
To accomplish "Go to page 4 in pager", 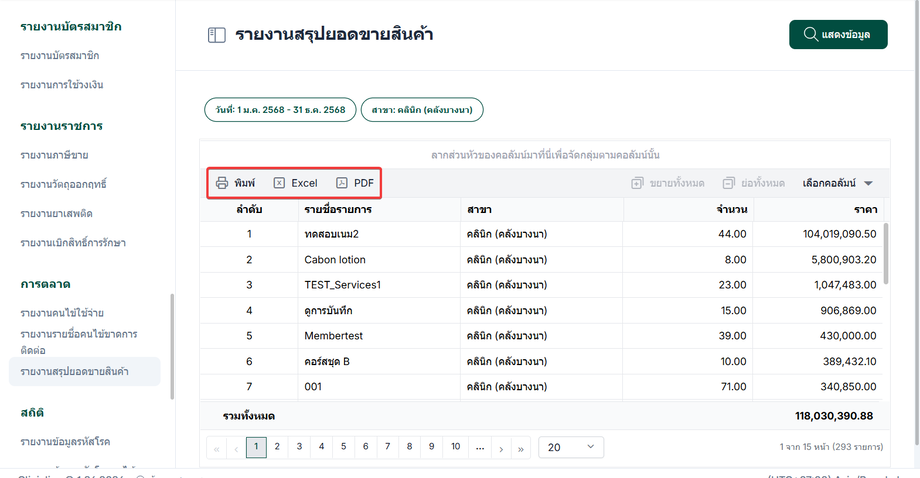I will coord(322,448).
